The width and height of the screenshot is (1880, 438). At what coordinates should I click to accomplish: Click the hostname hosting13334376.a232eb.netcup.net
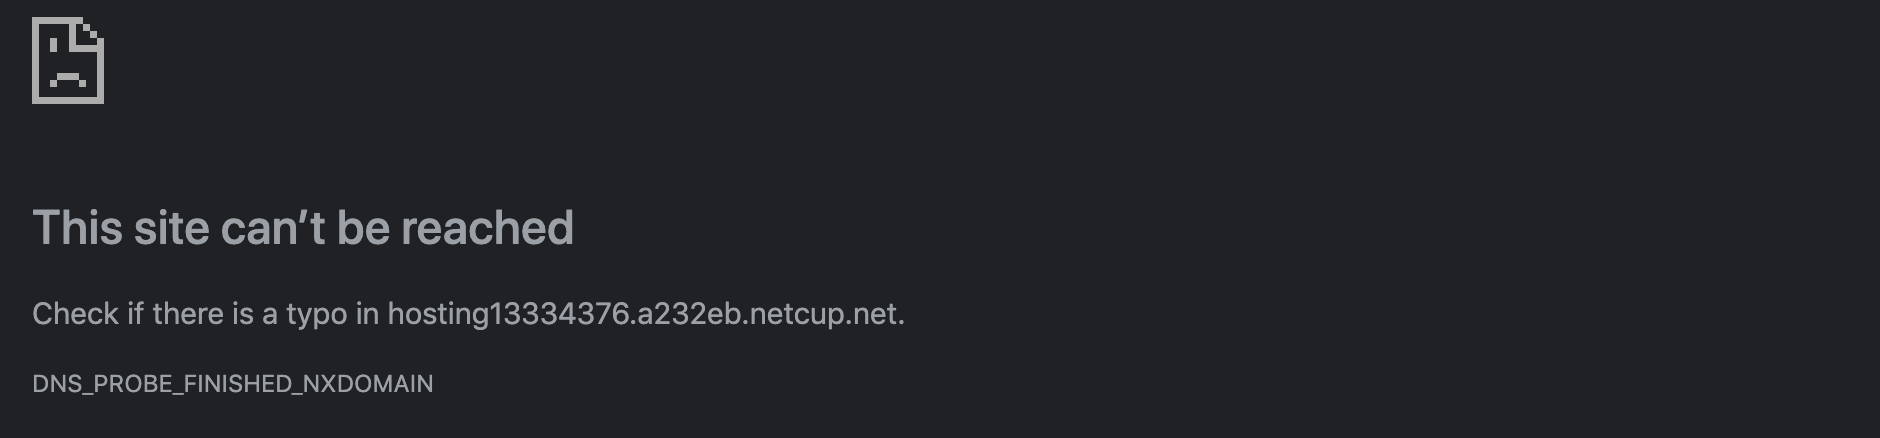(643, 314)
